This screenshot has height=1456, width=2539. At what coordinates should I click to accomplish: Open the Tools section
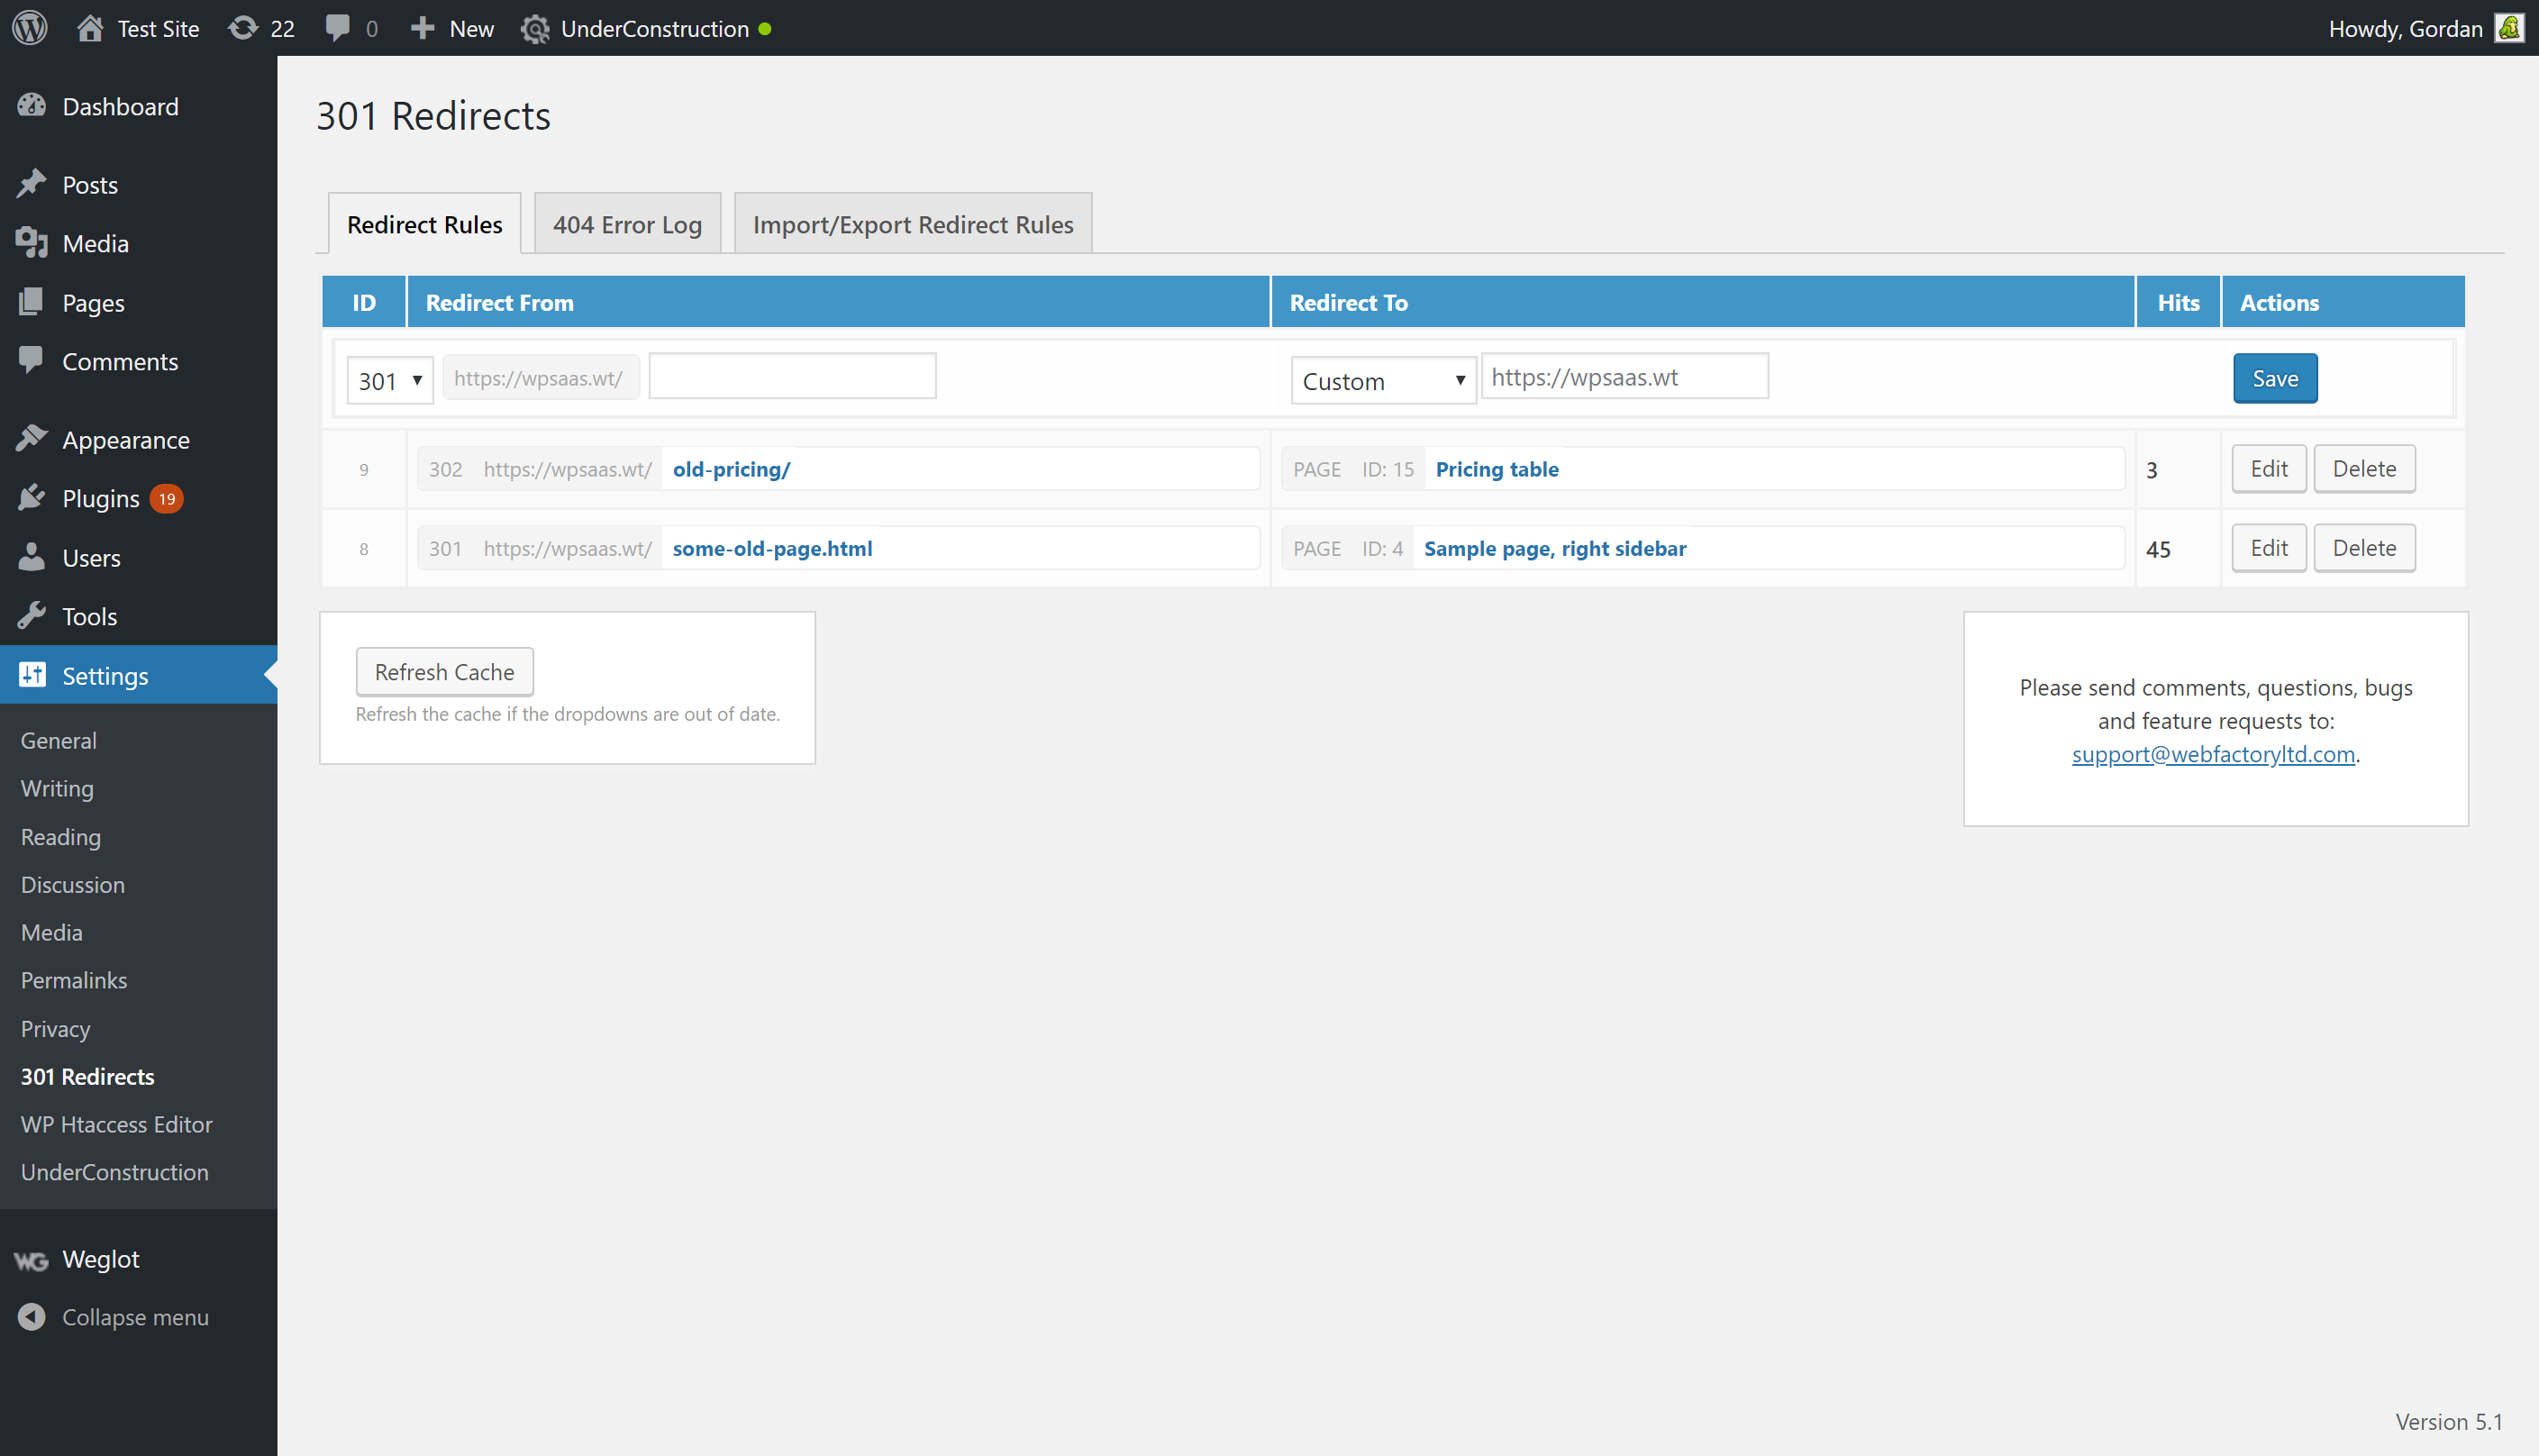pos(87,615)
